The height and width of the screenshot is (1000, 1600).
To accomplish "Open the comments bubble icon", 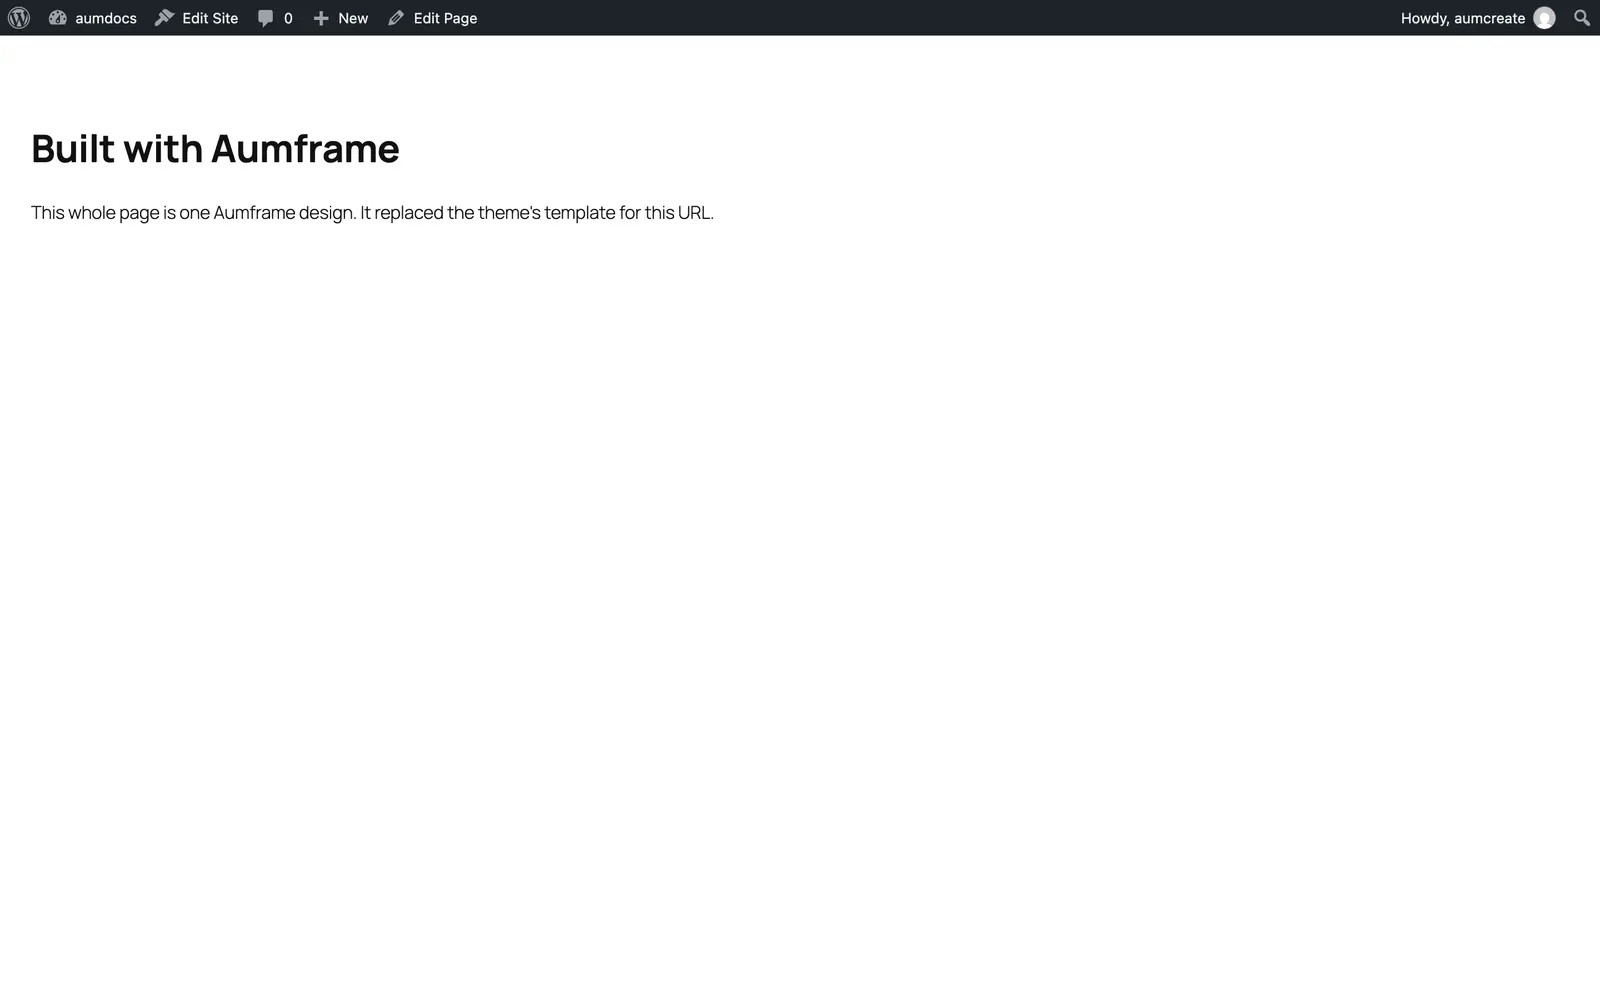I will pos(265,18).
